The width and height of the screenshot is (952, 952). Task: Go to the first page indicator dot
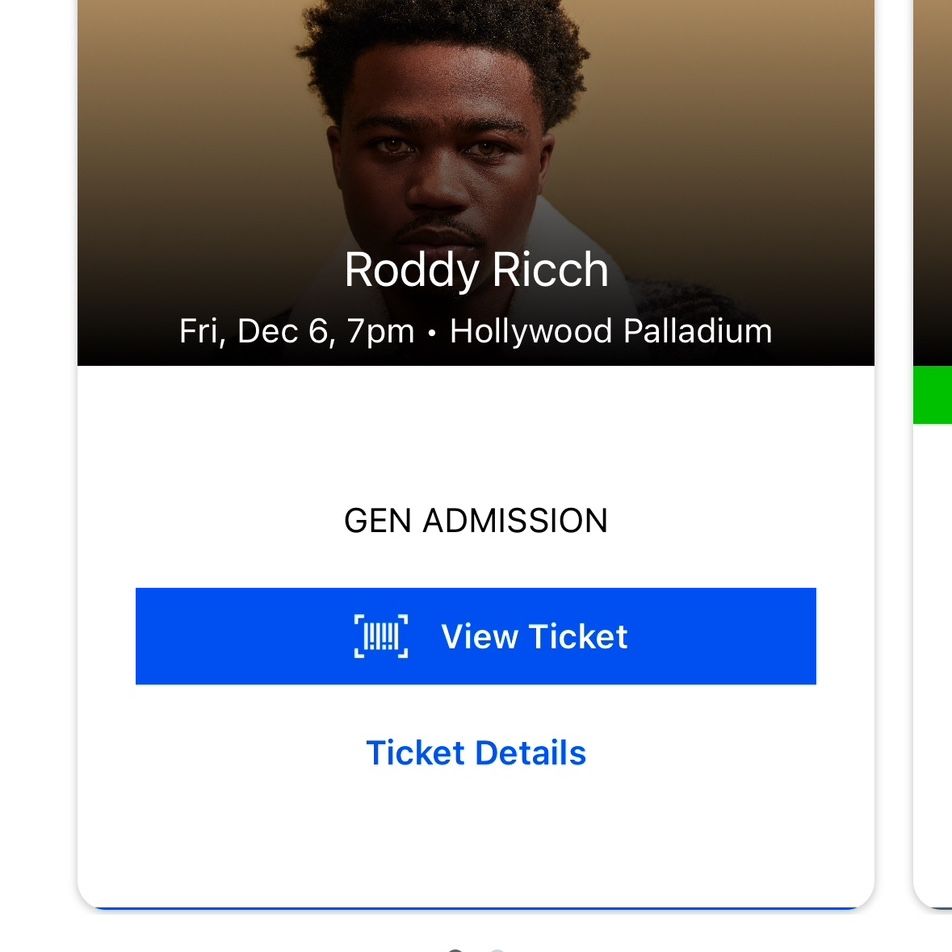coord(455,950)
